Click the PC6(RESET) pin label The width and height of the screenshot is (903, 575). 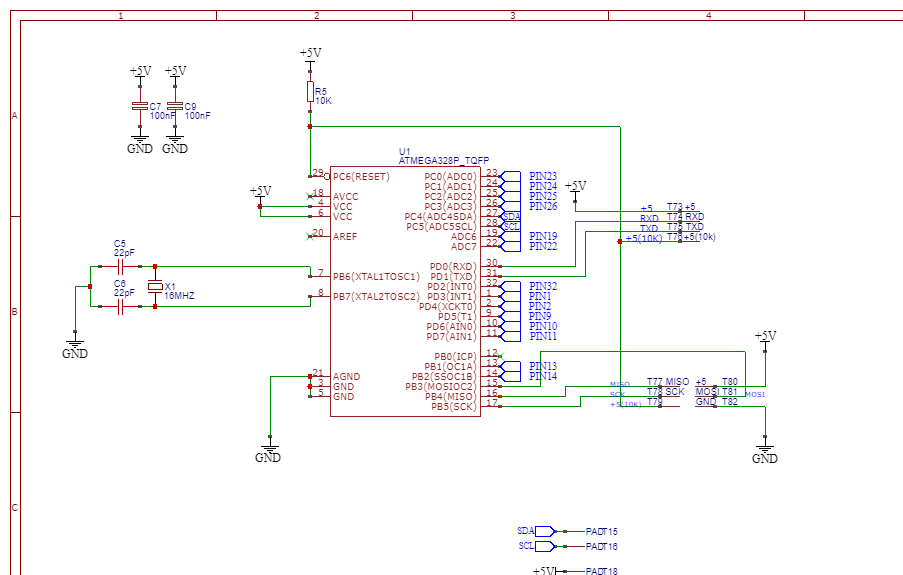(361, 177)
